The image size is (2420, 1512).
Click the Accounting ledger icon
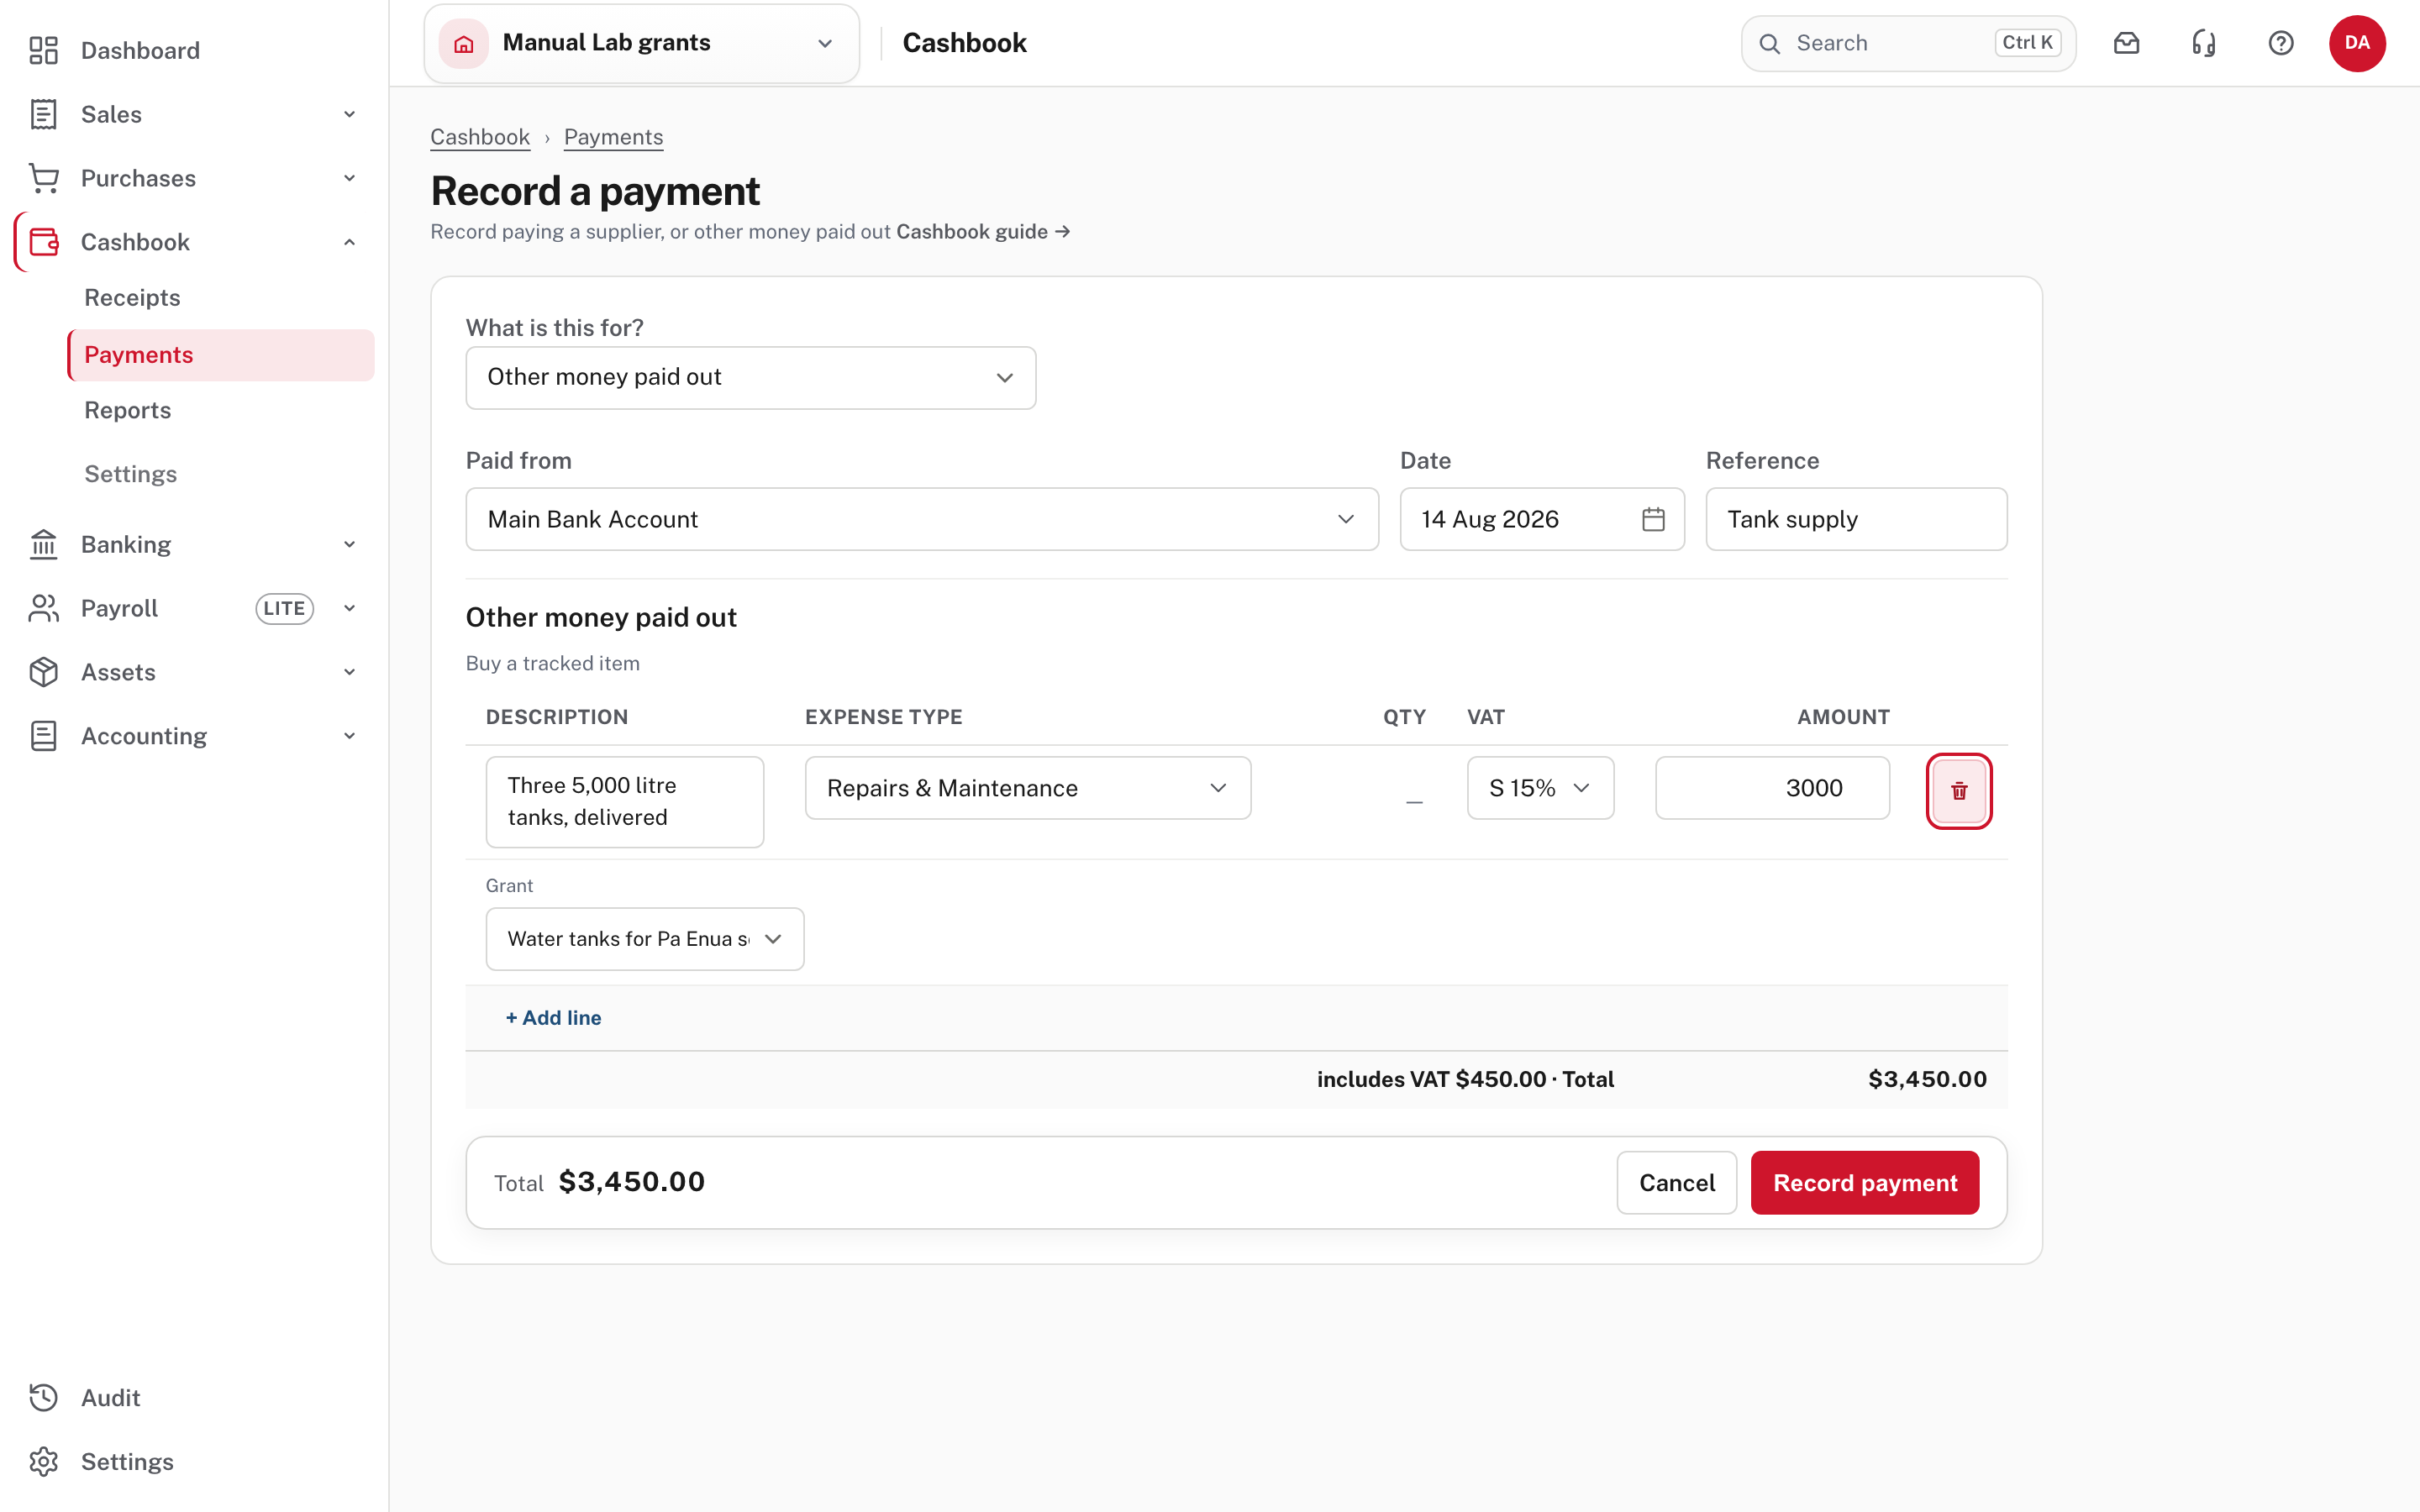pyautogui.click(x=43, y=736)
